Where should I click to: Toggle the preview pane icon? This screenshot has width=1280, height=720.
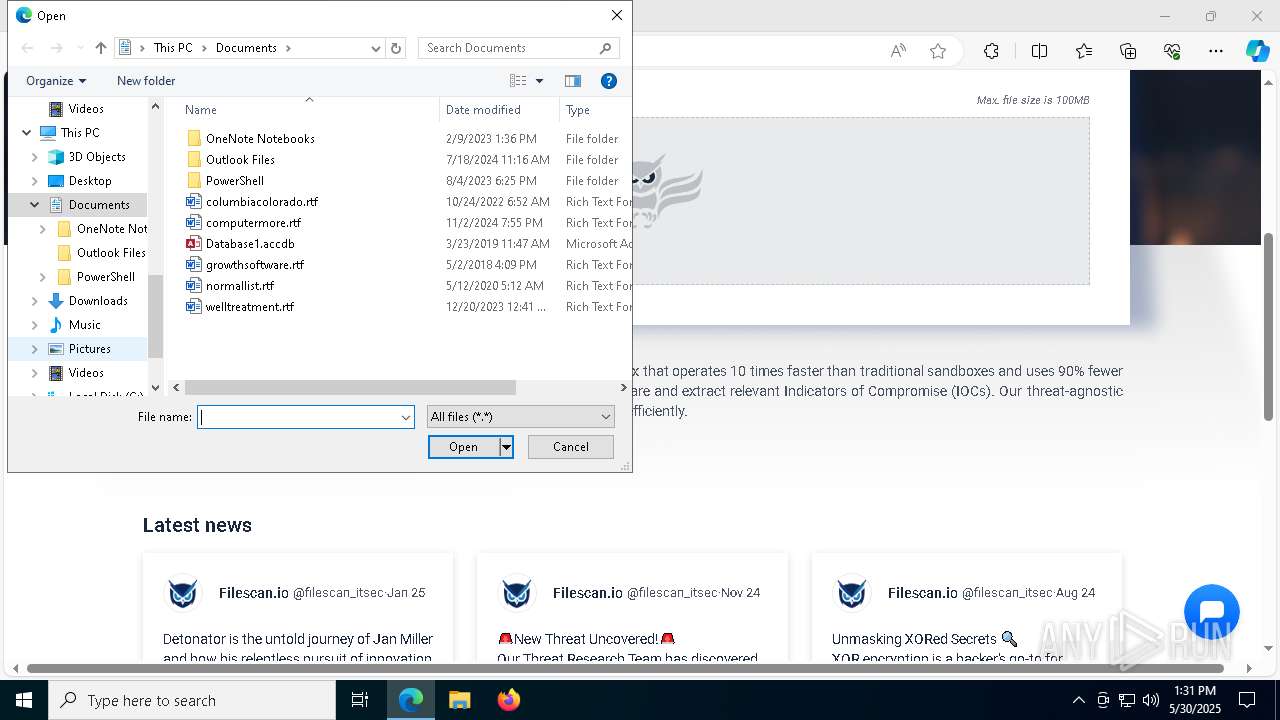pos(573,81)
